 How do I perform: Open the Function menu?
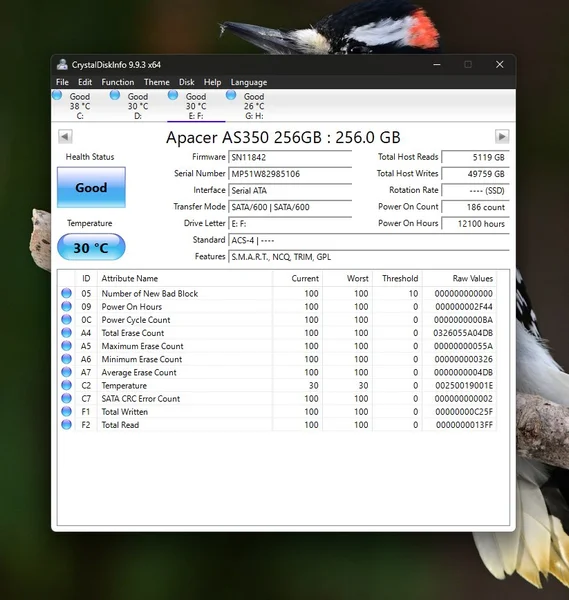pyautogui.click(x=117, y=82)
